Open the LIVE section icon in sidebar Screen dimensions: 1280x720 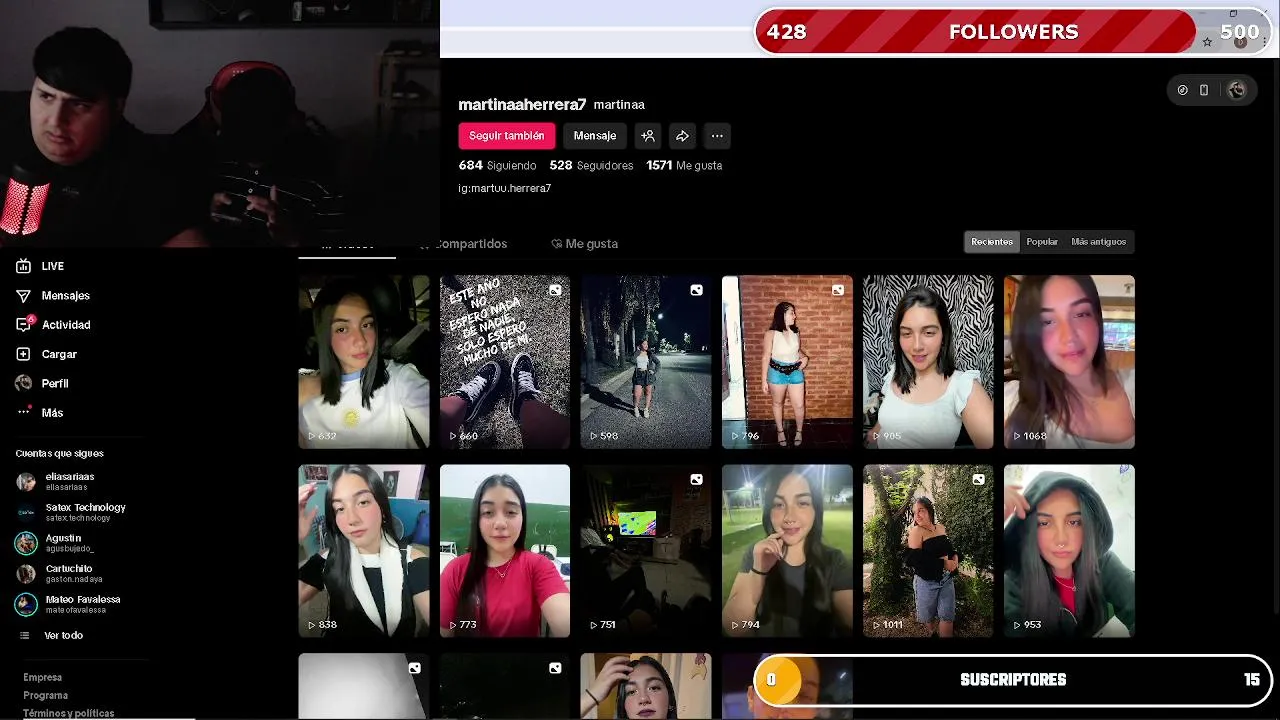(23, 266)
